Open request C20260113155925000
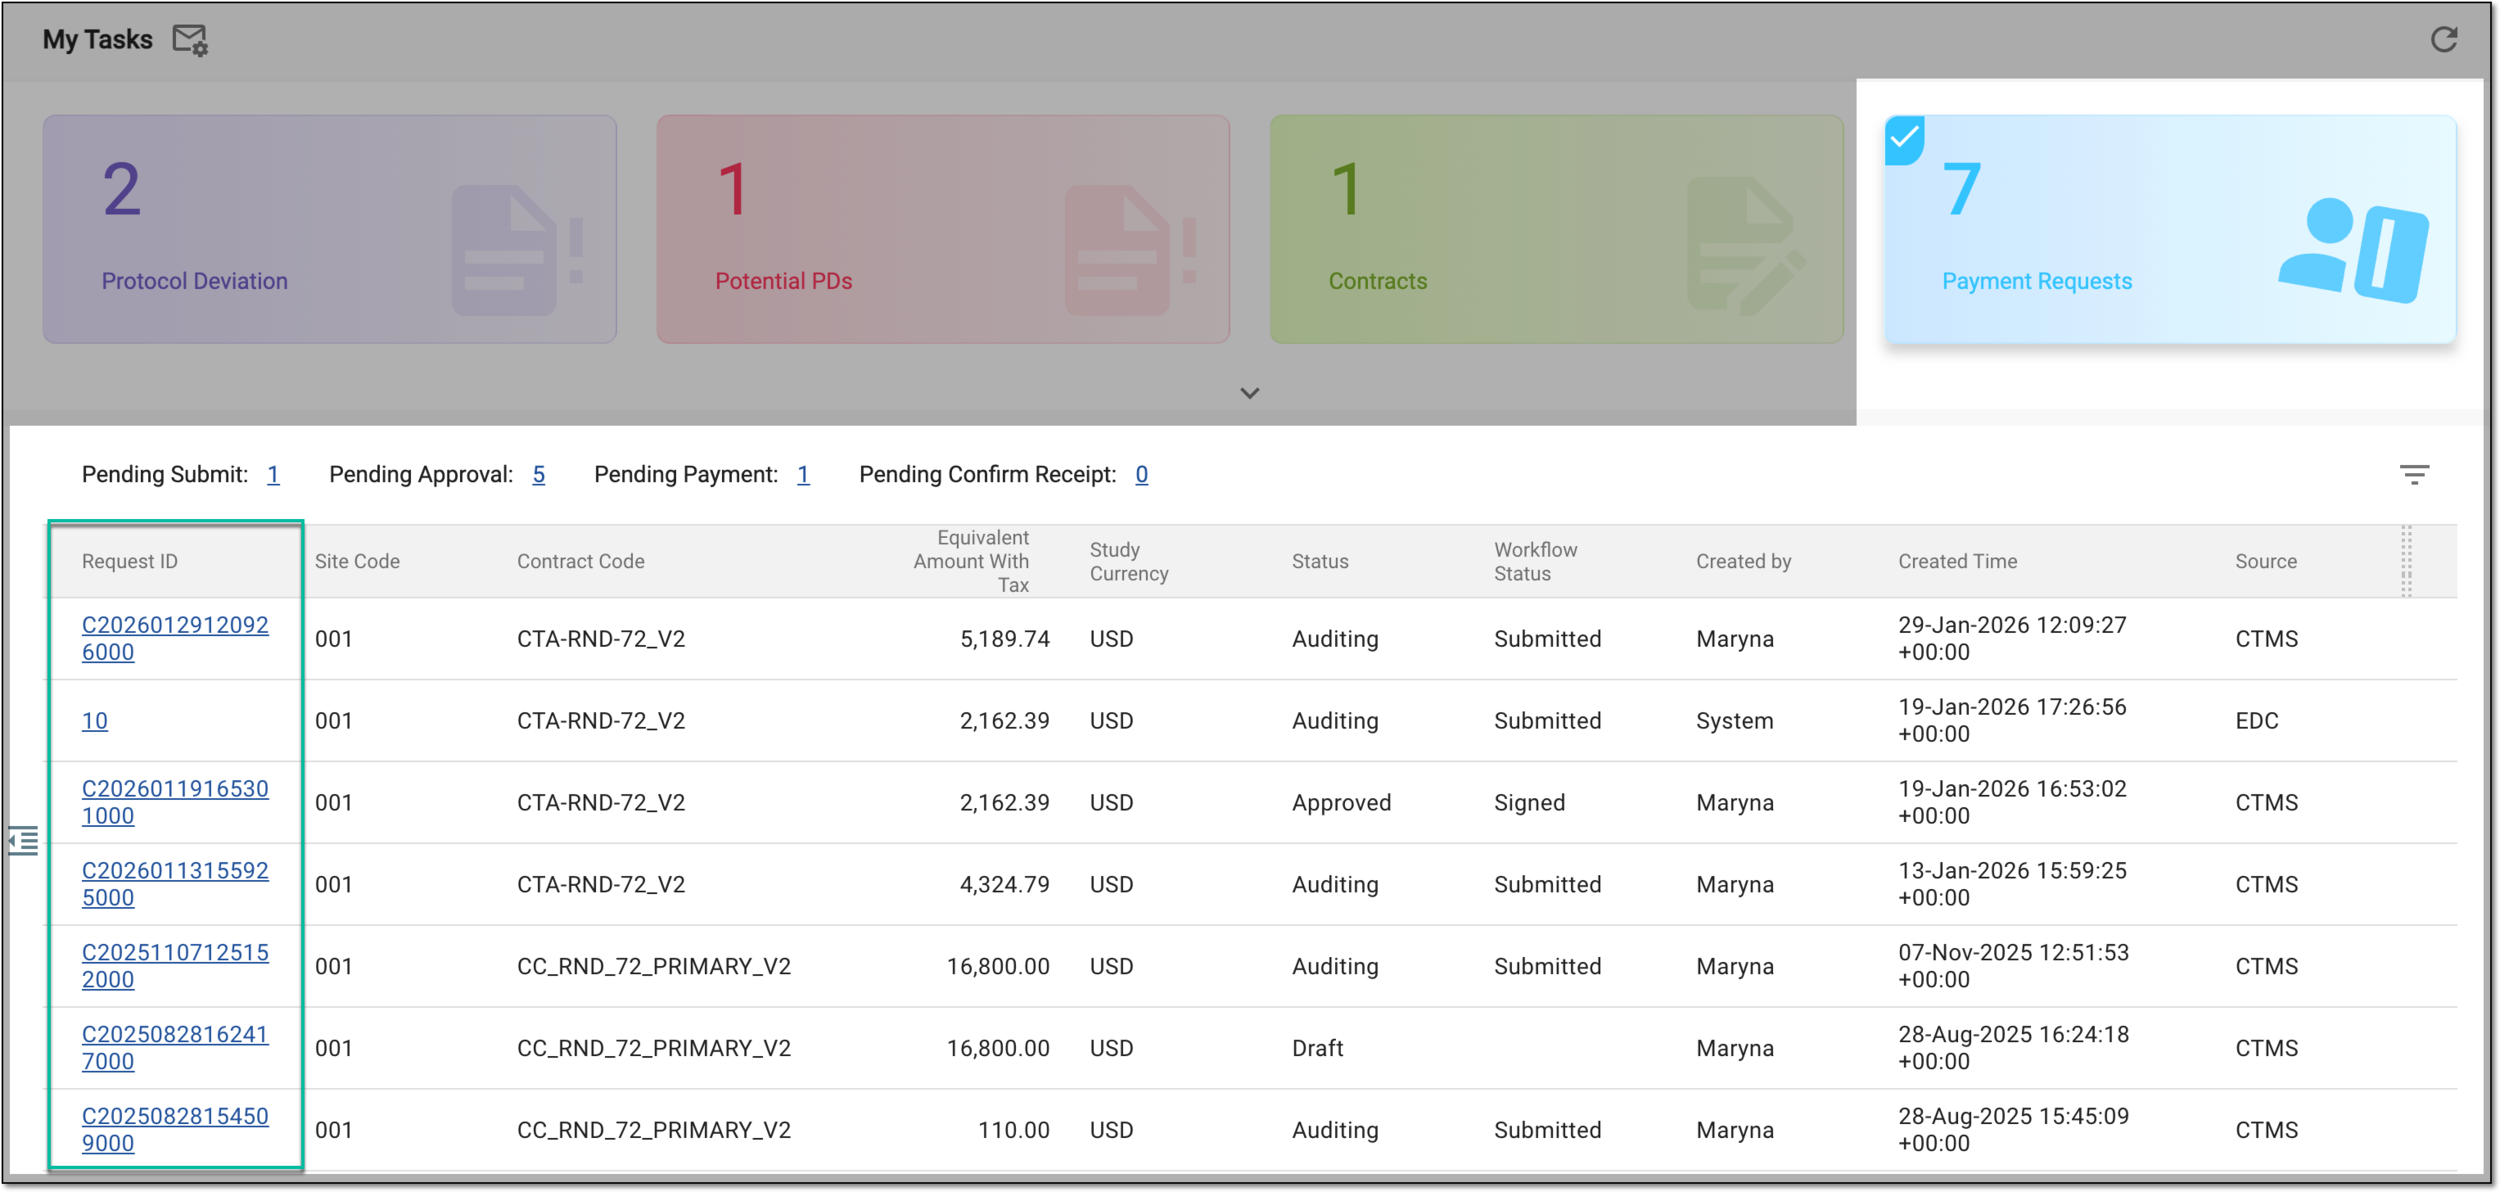This screenshot has width=2500, height=1192. point(175,884)
